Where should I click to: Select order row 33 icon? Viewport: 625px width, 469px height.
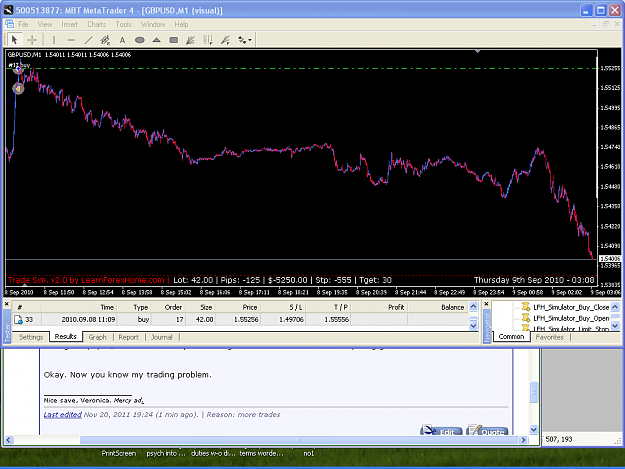click(18, 320)
